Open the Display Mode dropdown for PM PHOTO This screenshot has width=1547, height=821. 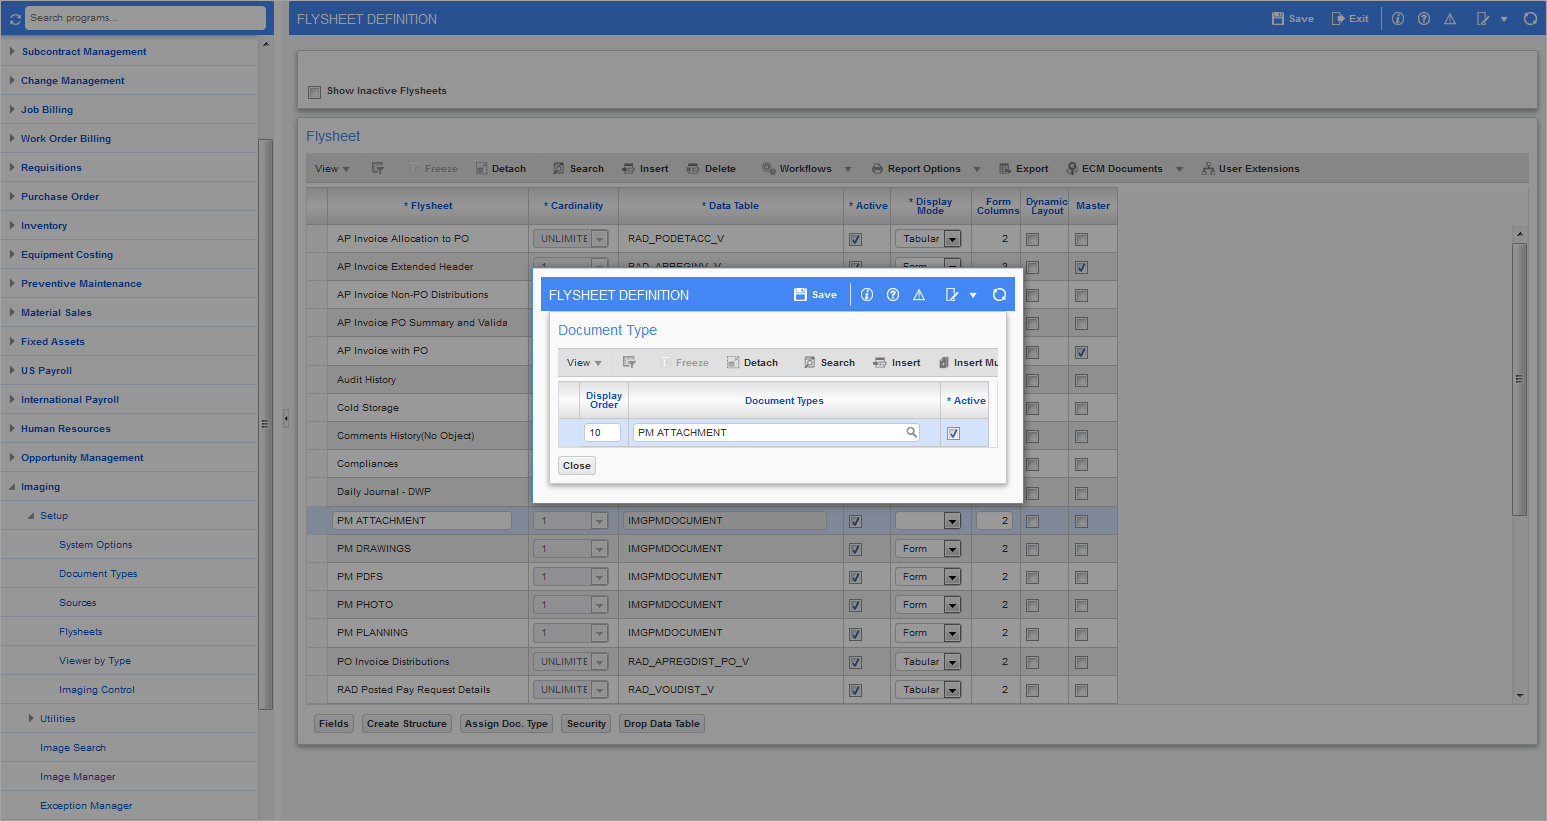click(x=952, y=604)
